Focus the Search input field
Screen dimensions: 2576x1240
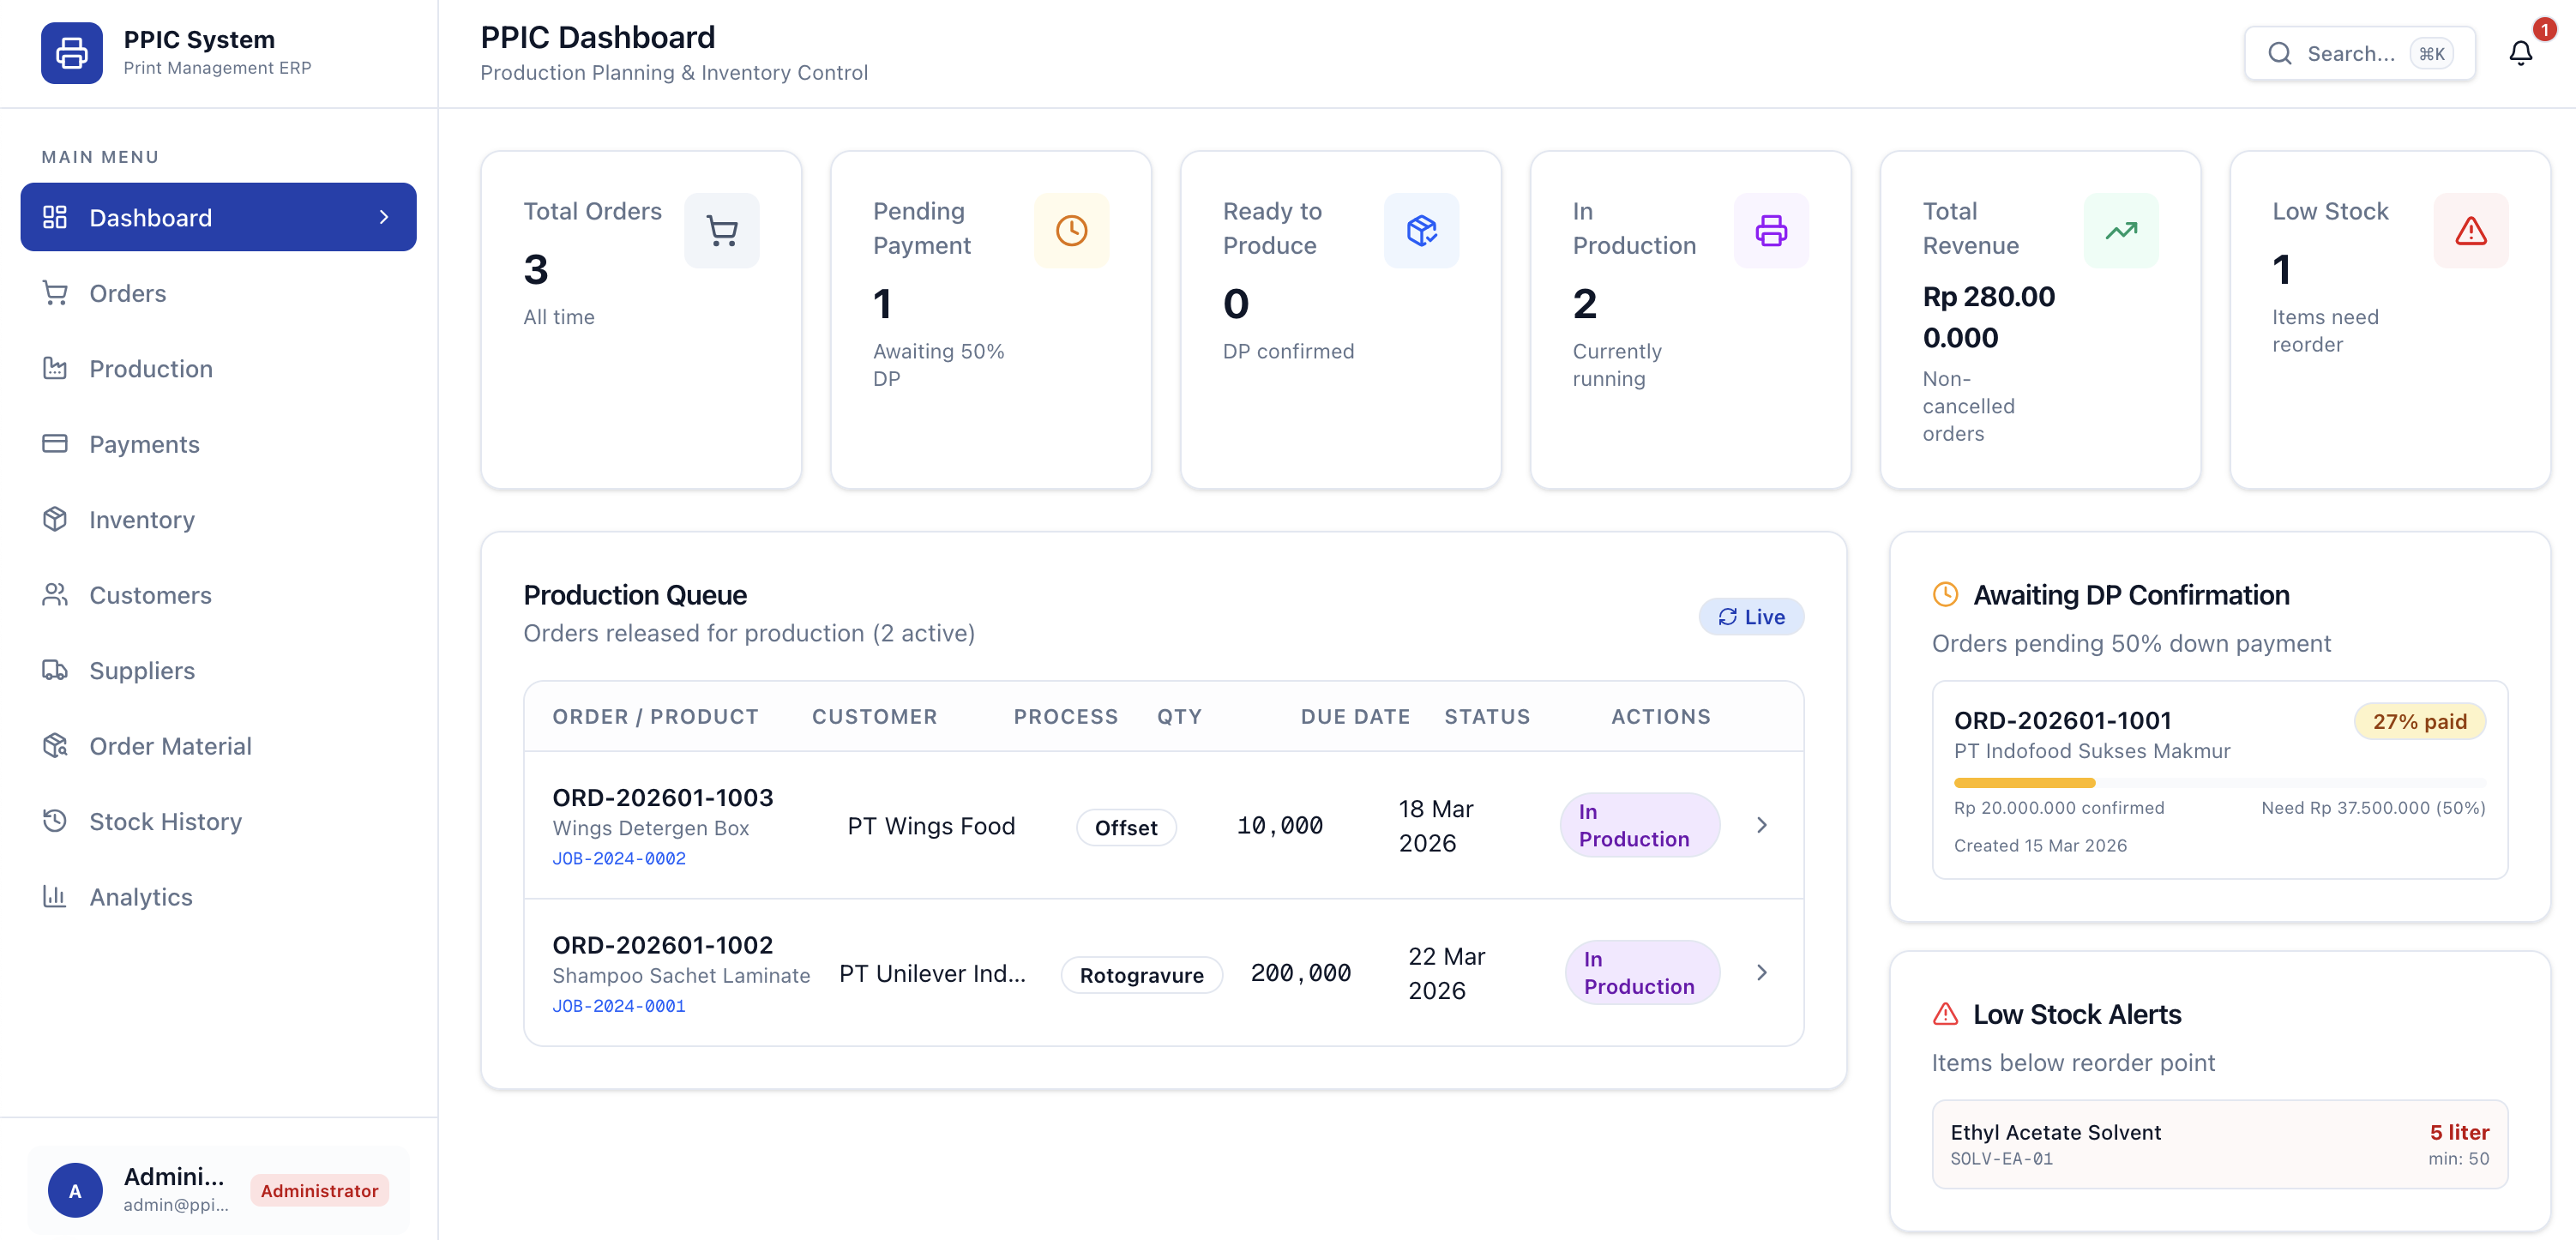coord(2359,53)
